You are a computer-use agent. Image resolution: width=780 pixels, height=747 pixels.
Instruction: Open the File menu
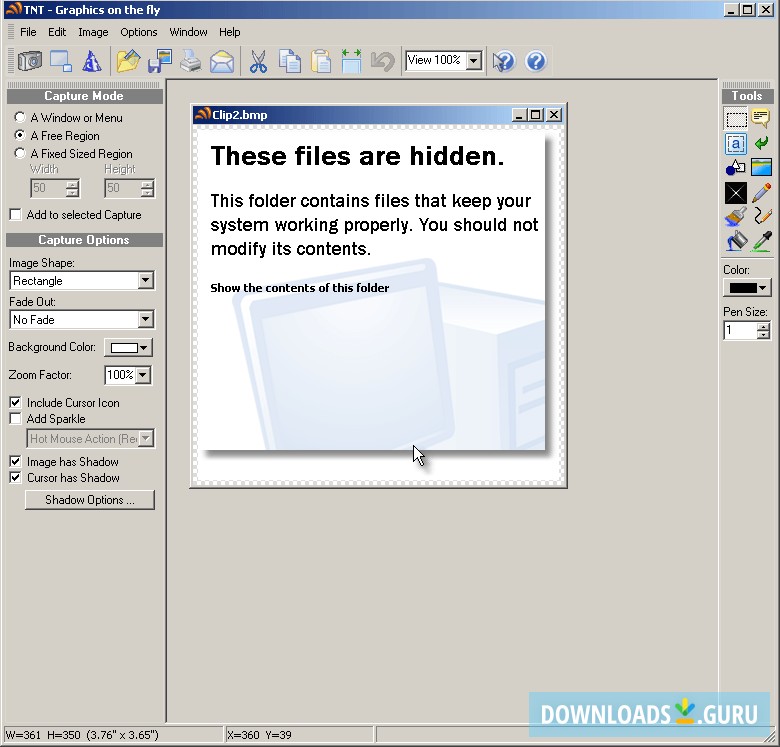tap(28, 32)
